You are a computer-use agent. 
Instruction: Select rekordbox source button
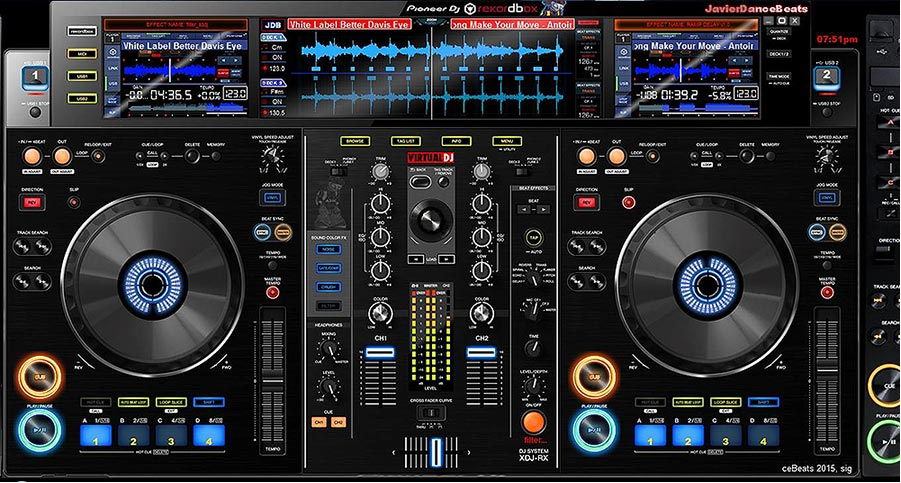82,32
